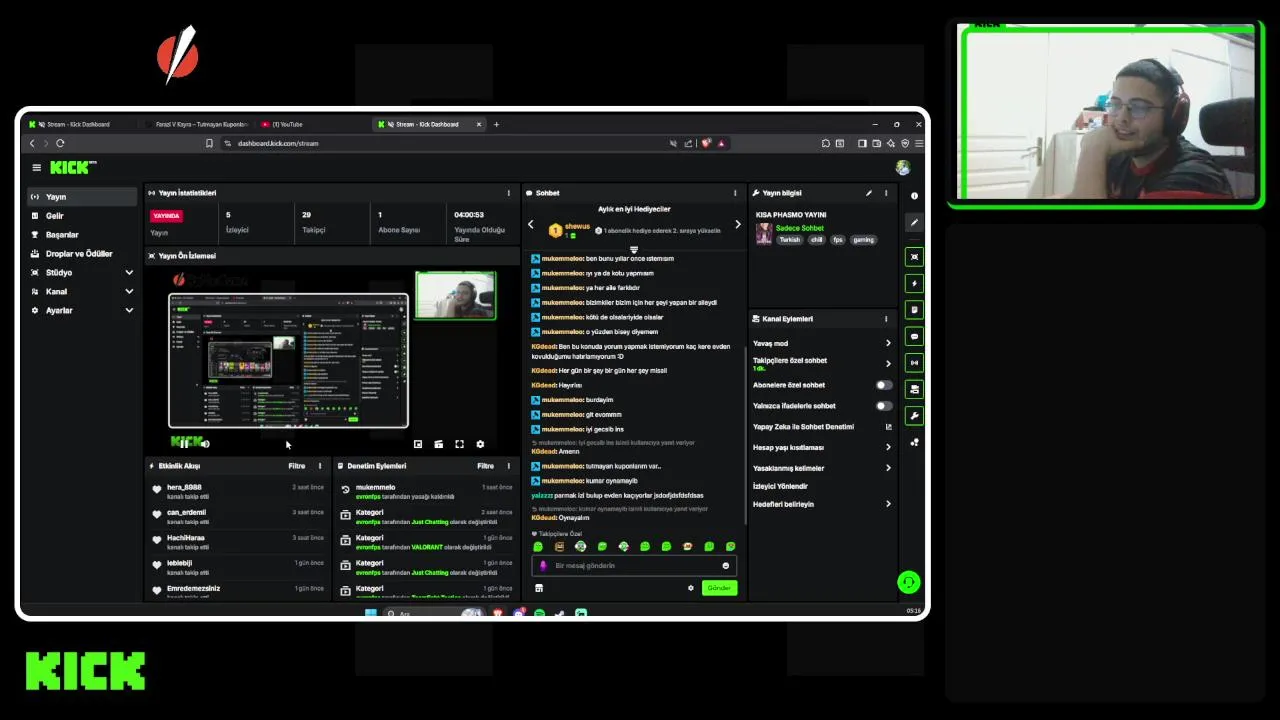The image size is (1280, 720).
Task: Expand the Ayarlar sidebar group
Action: click(82, 311)
